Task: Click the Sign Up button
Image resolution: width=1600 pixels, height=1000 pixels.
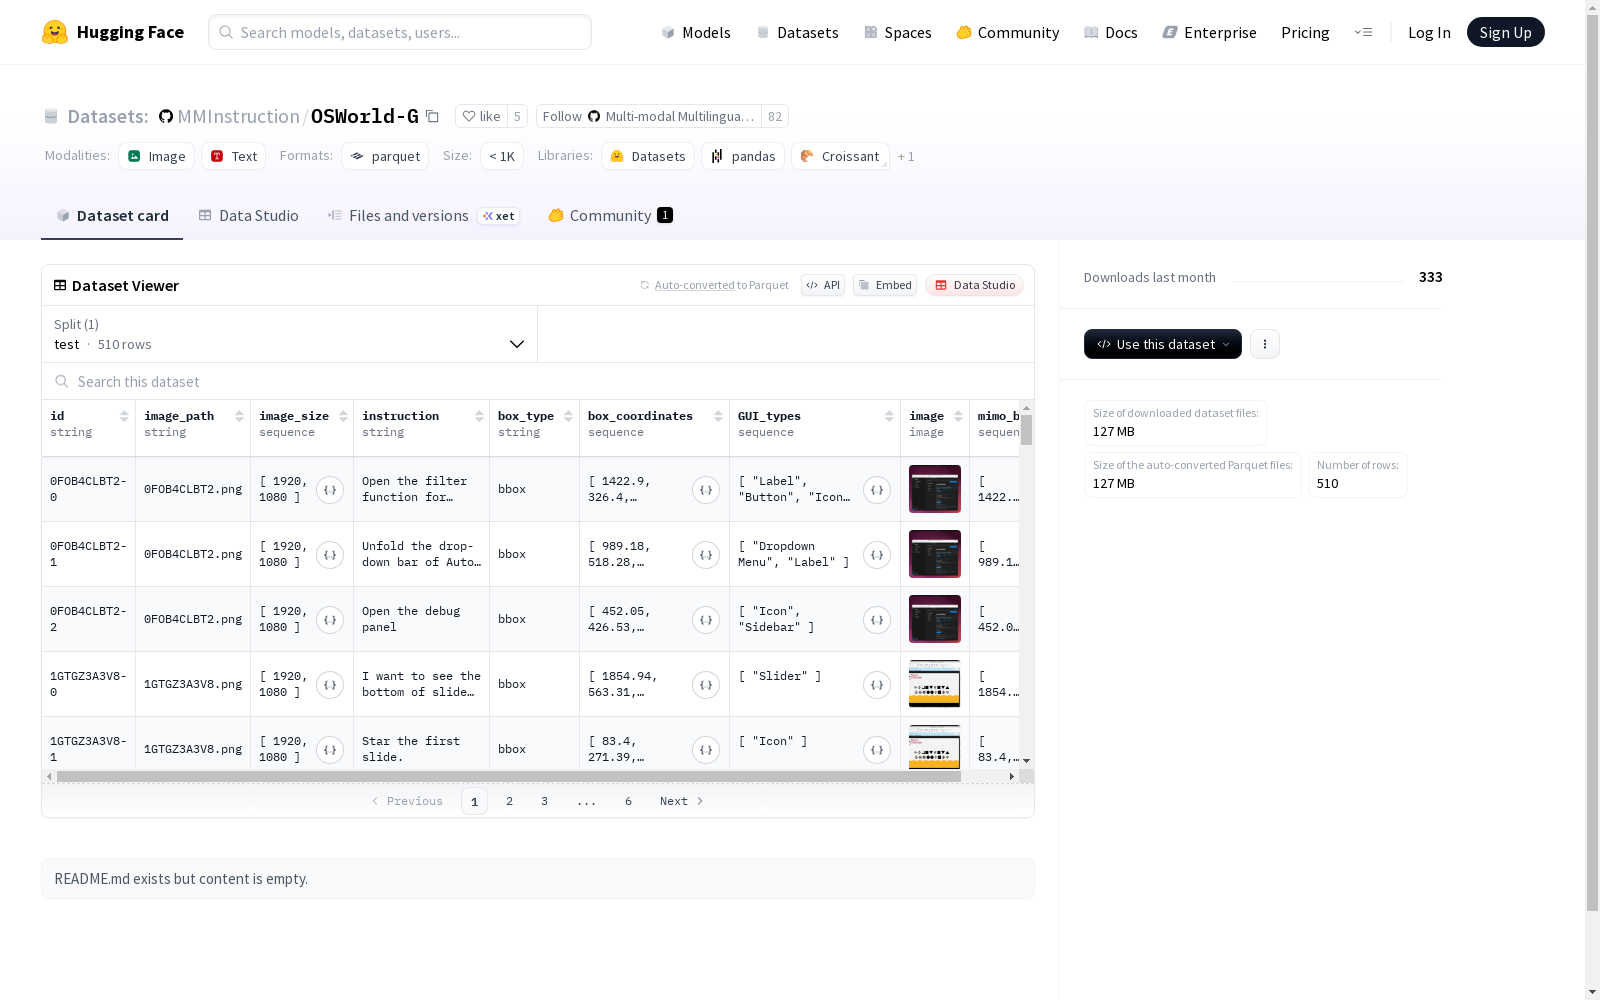Action: 1506,32
